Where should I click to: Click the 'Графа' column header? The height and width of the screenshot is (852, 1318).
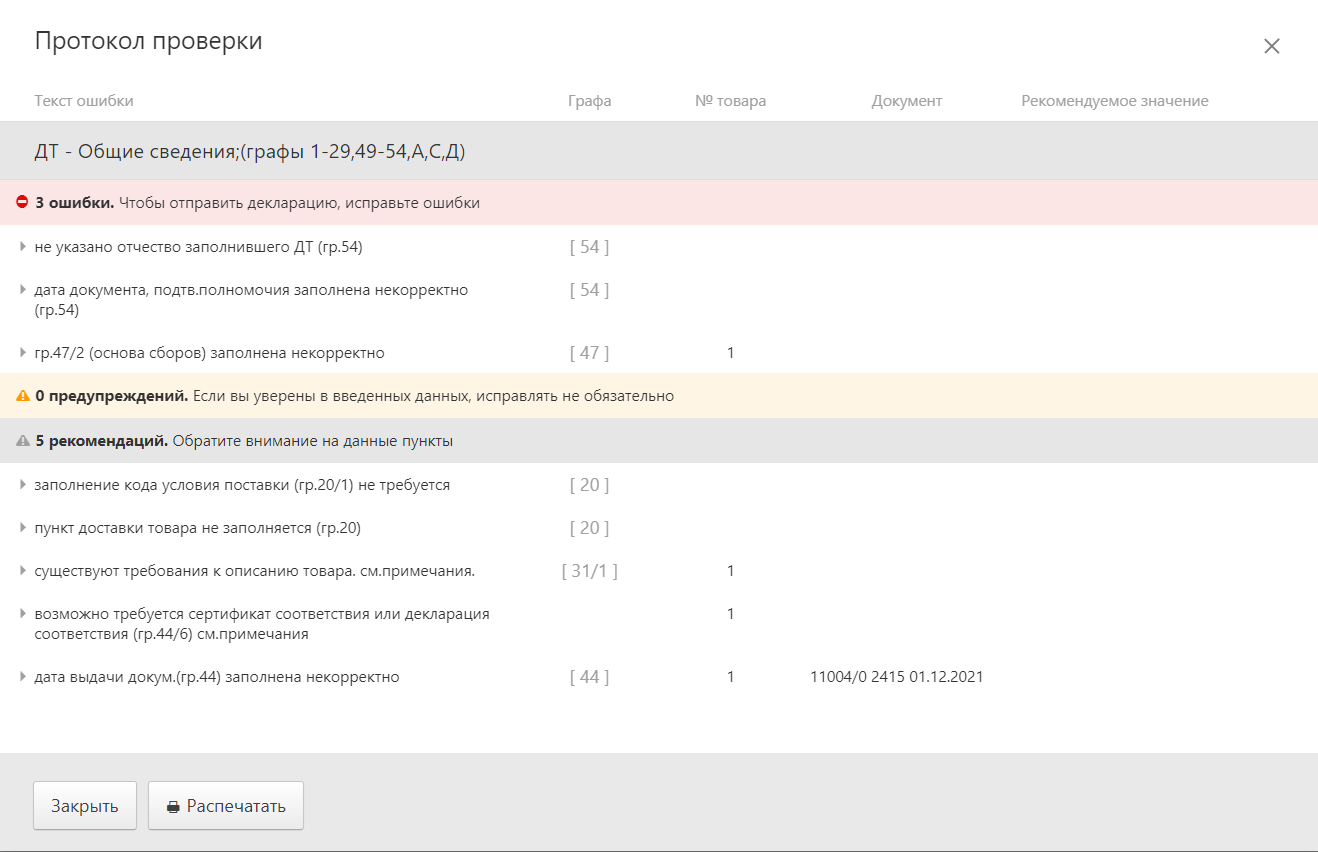tap(590, 101)
